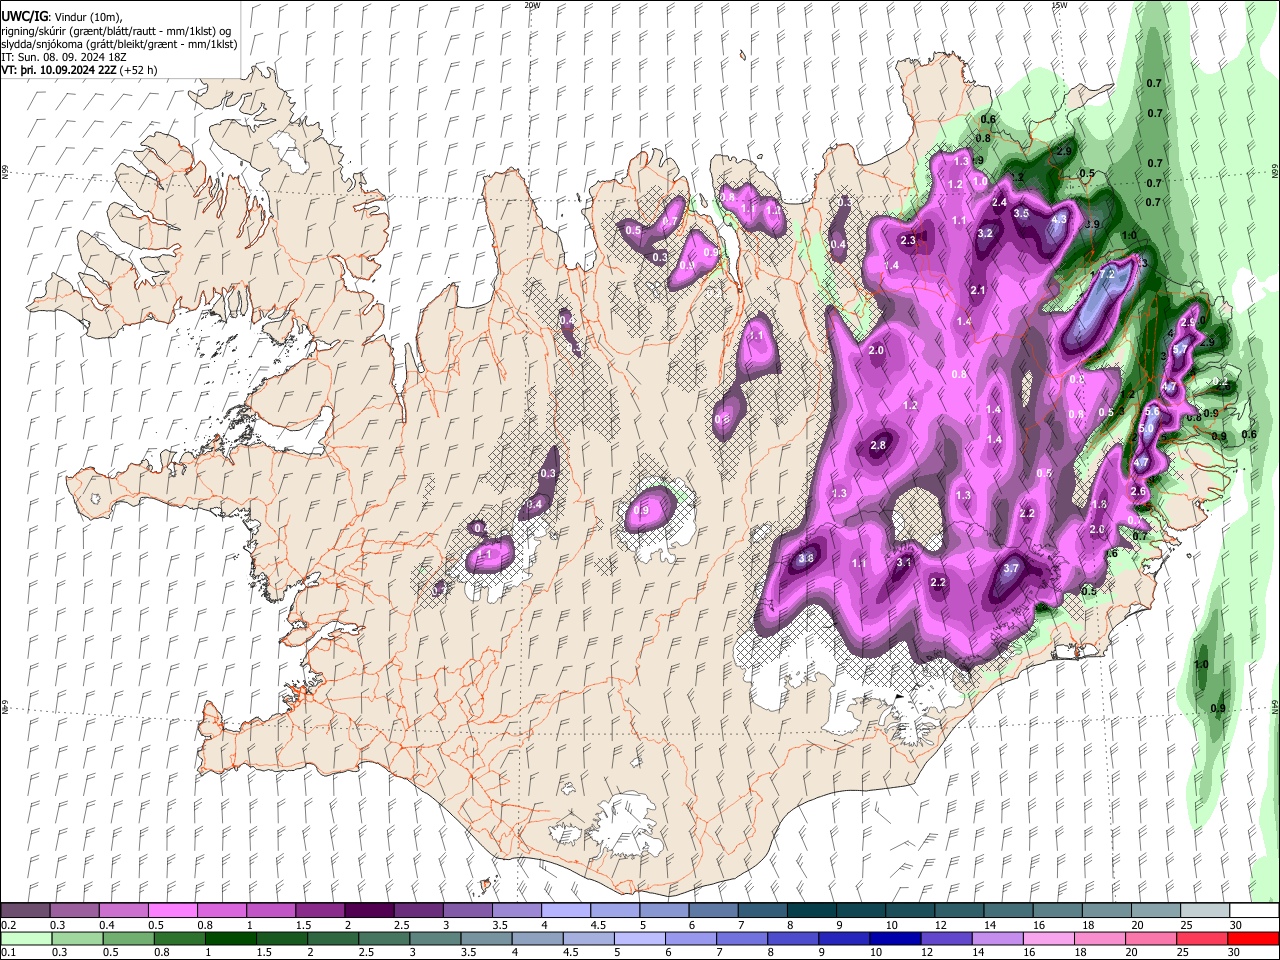Click the 3.7 snowfall value on the map
This screenshot has width=1280, height=960.
point(1010,569)
